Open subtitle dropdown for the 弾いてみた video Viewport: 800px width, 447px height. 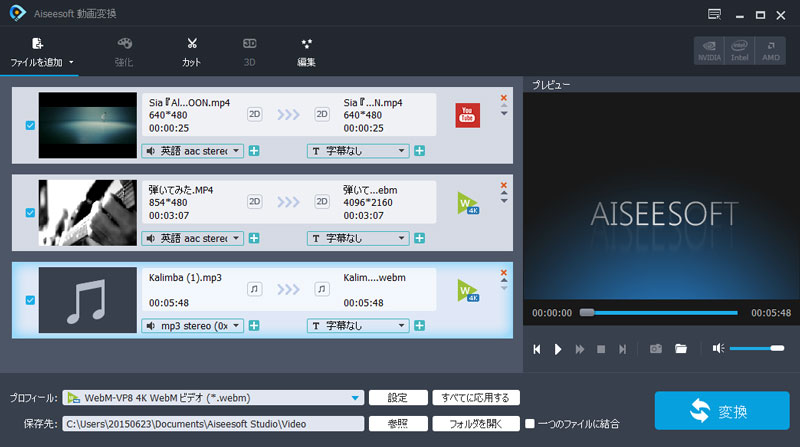coord(358,238)
